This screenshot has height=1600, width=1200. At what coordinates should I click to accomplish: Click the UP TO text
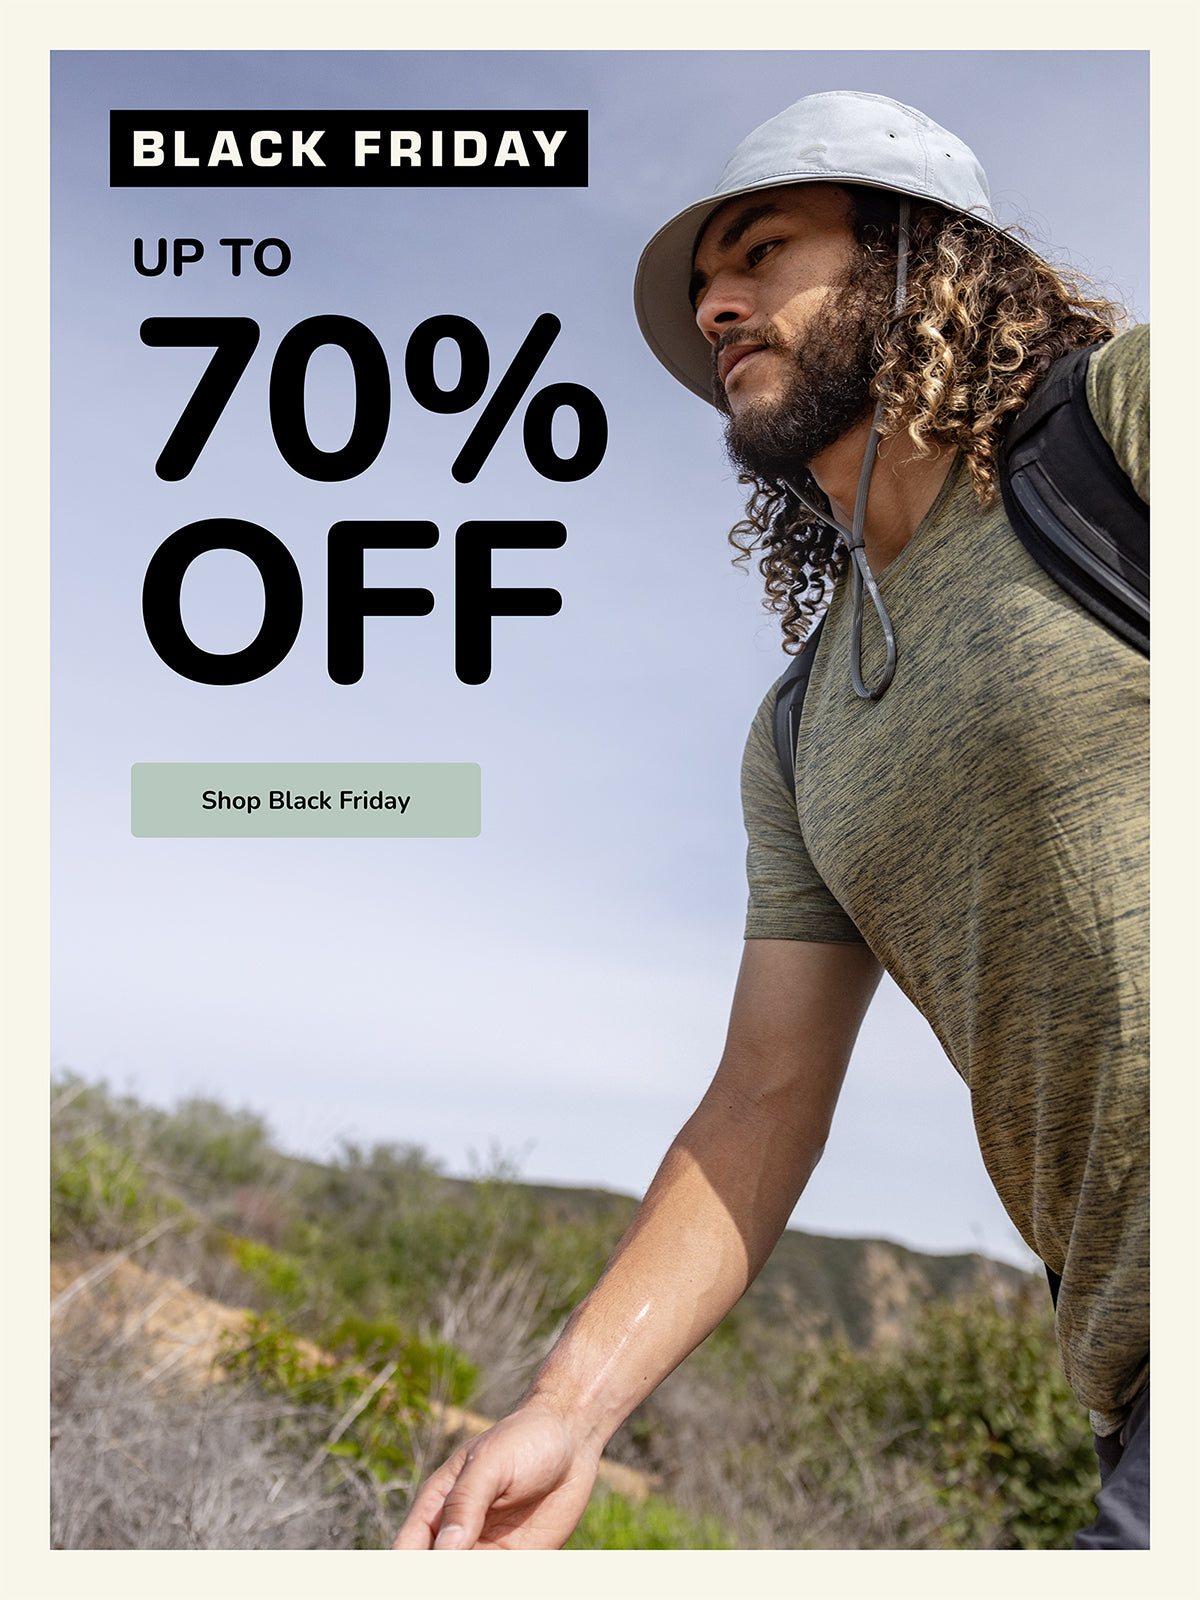pos(212,258)
